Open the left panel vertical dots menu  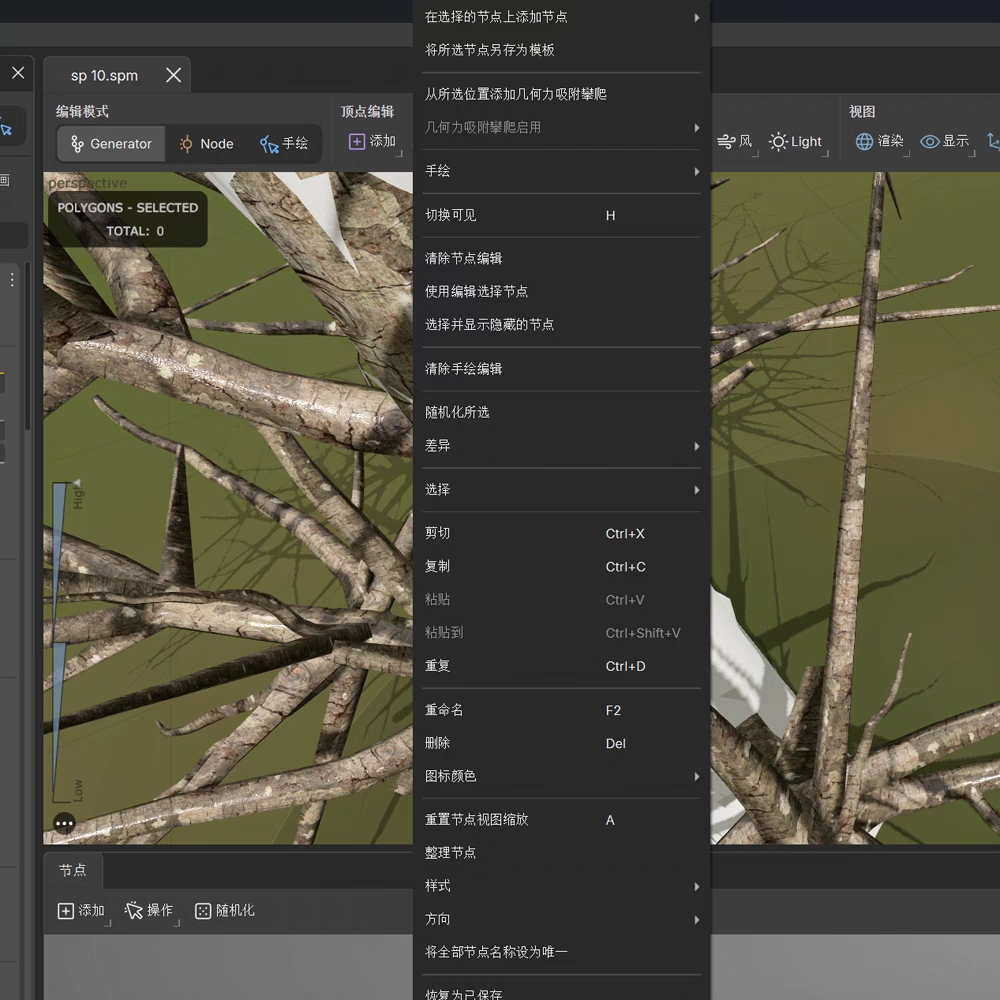[11, 279]
